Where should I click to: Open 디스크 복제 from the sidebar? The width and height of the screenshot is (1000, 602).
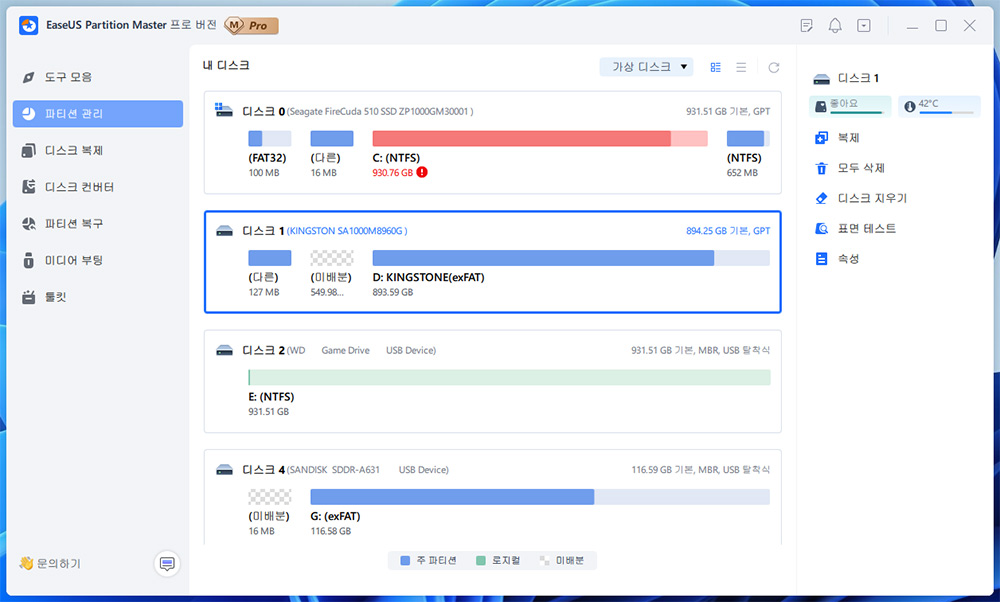pyautogui.click(x=98, y=150)
